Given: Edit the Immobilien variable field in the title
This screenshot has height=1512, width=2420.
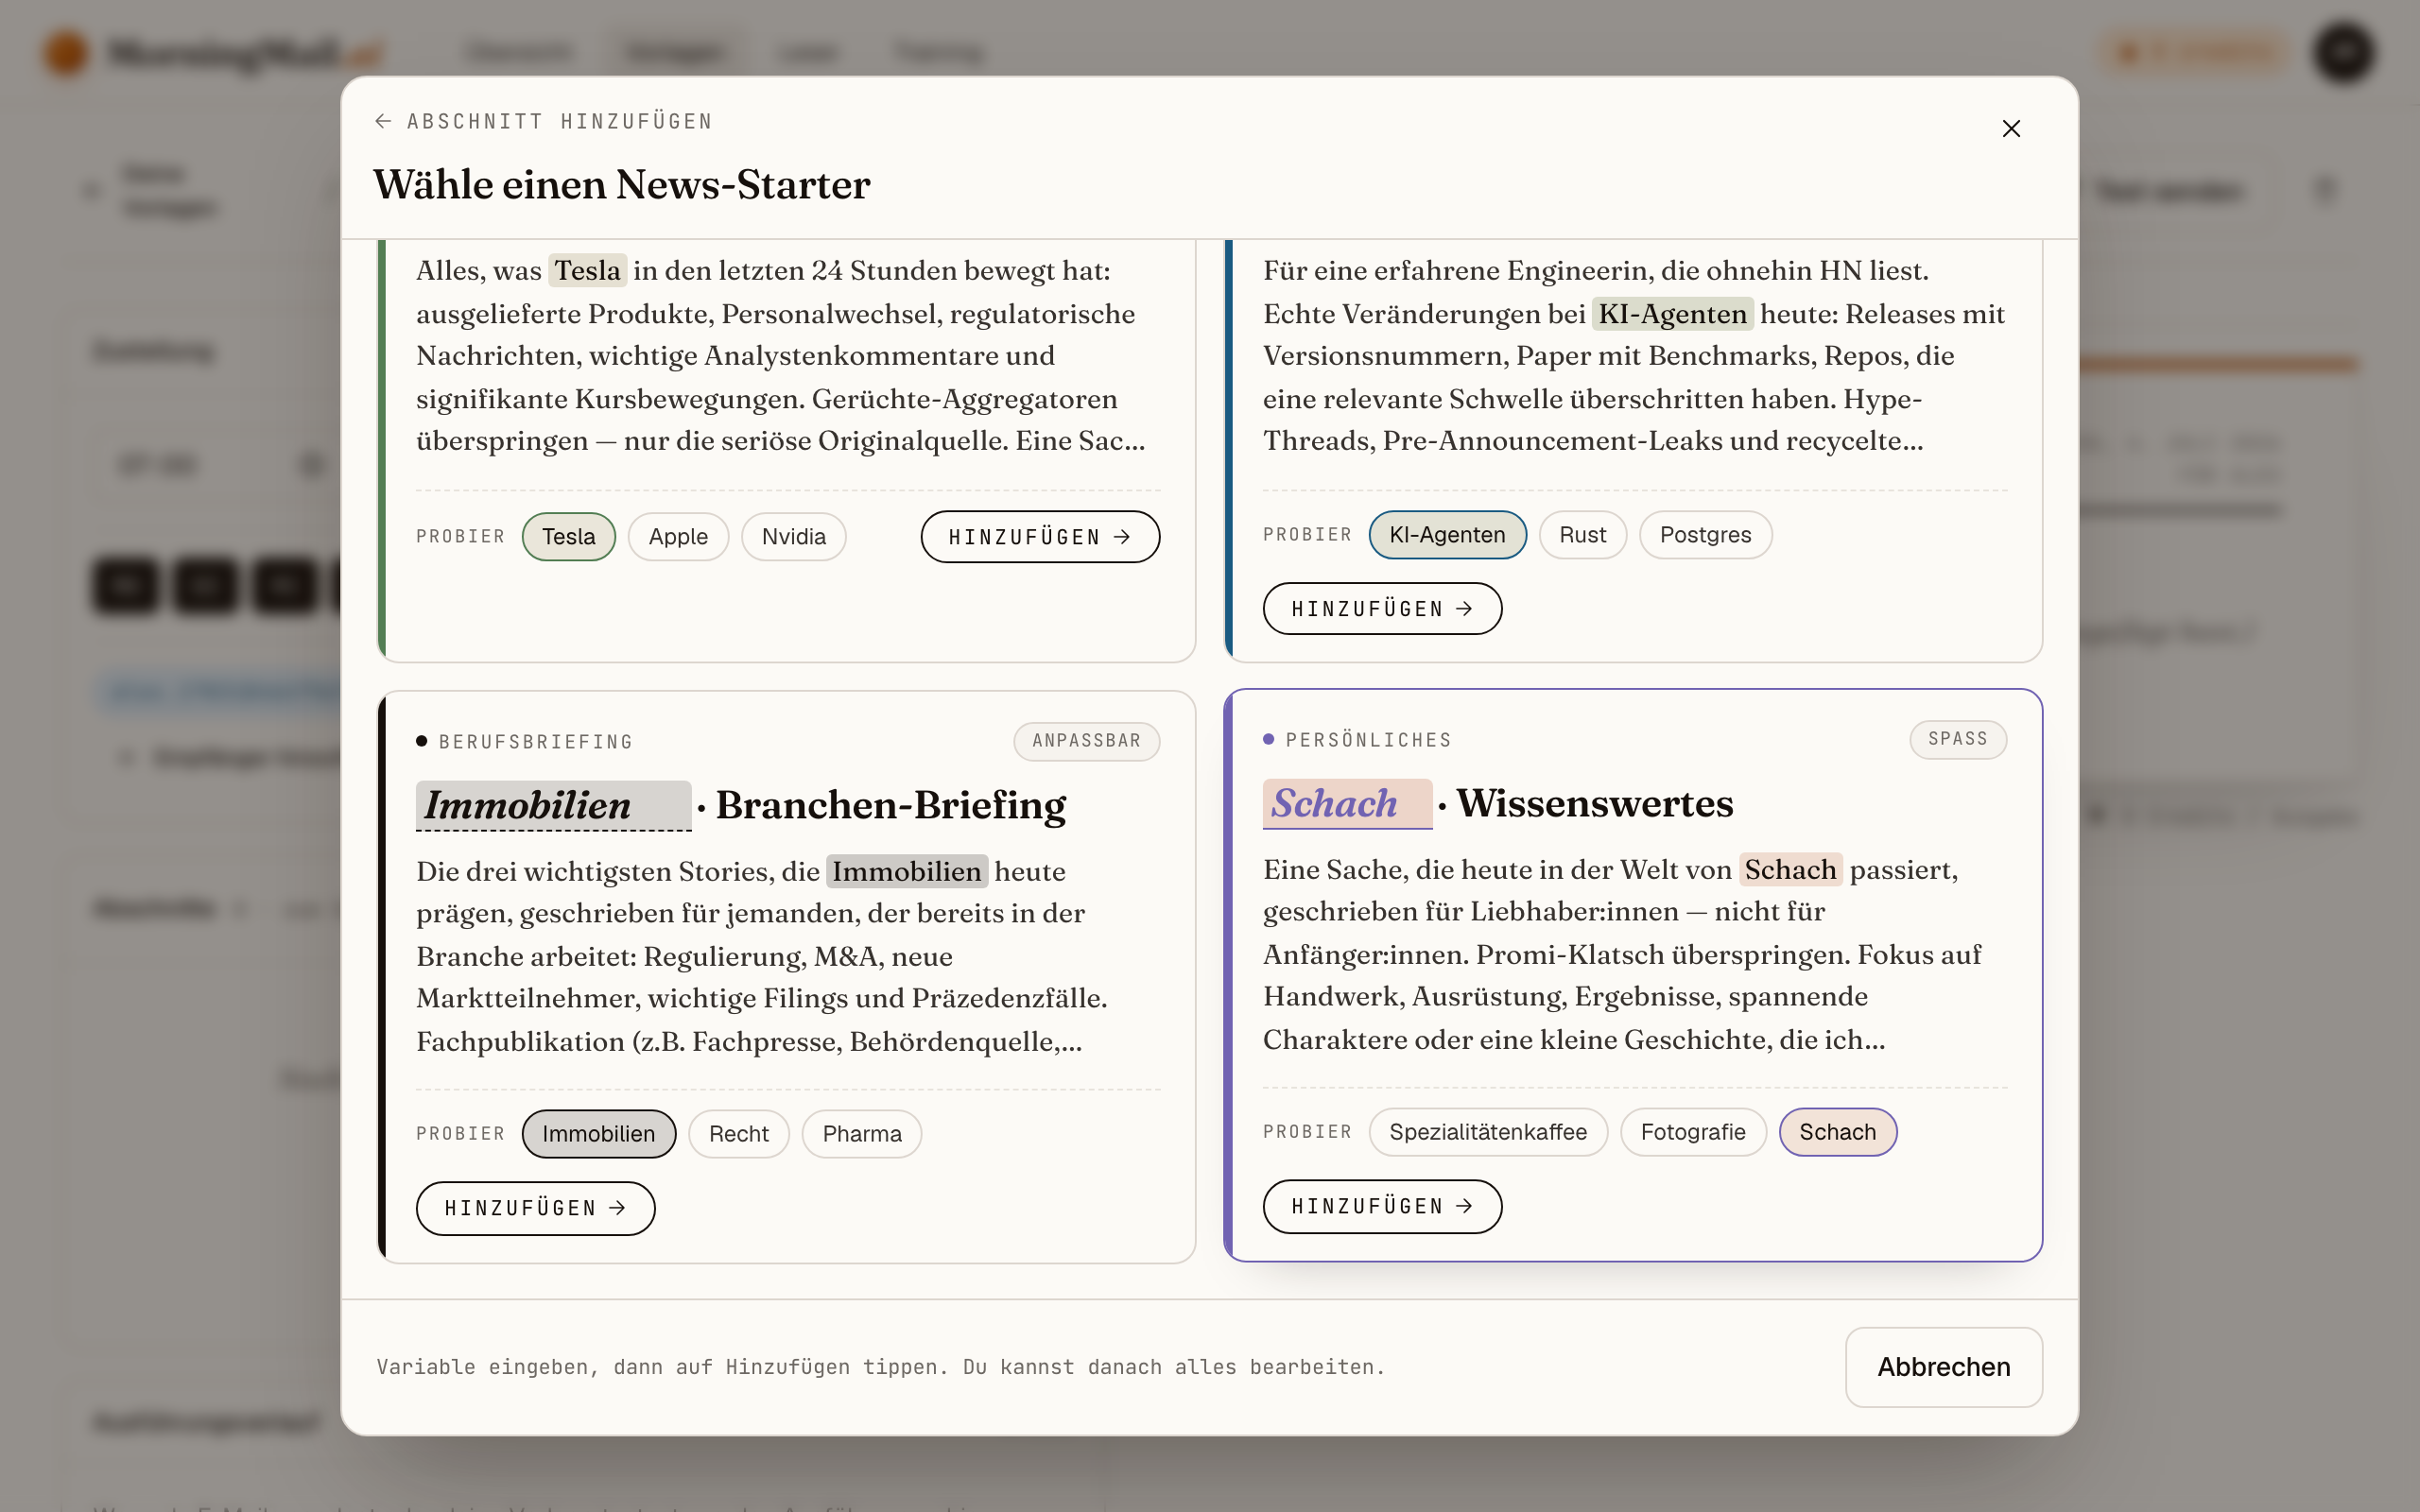Looking at the screenshot, I should click(553, 805).
